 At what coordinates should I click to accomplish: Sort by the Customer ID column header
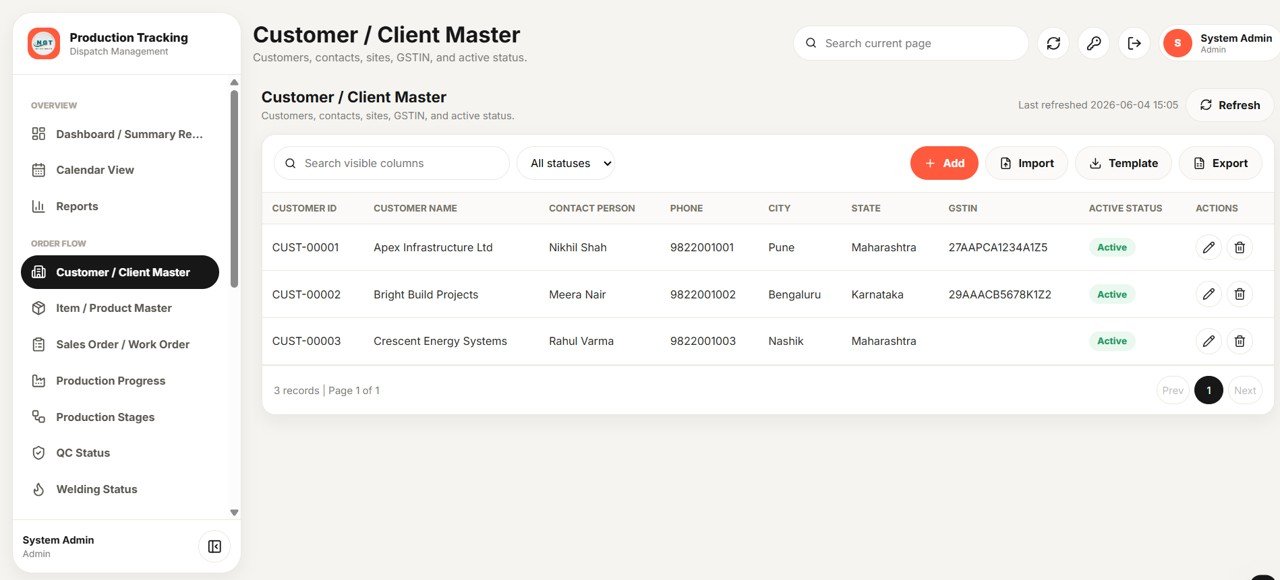point(304,208)
